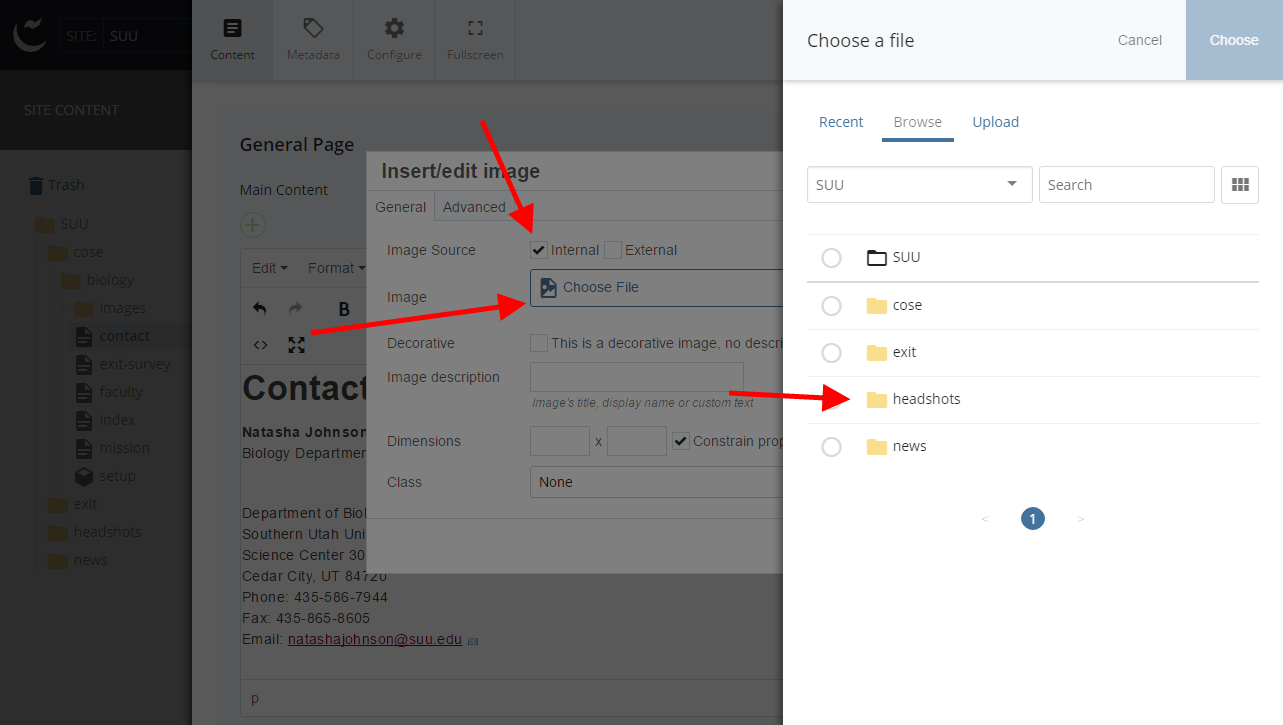
Task: Switch to the Upload tab
Action: (x=995, y=122)
